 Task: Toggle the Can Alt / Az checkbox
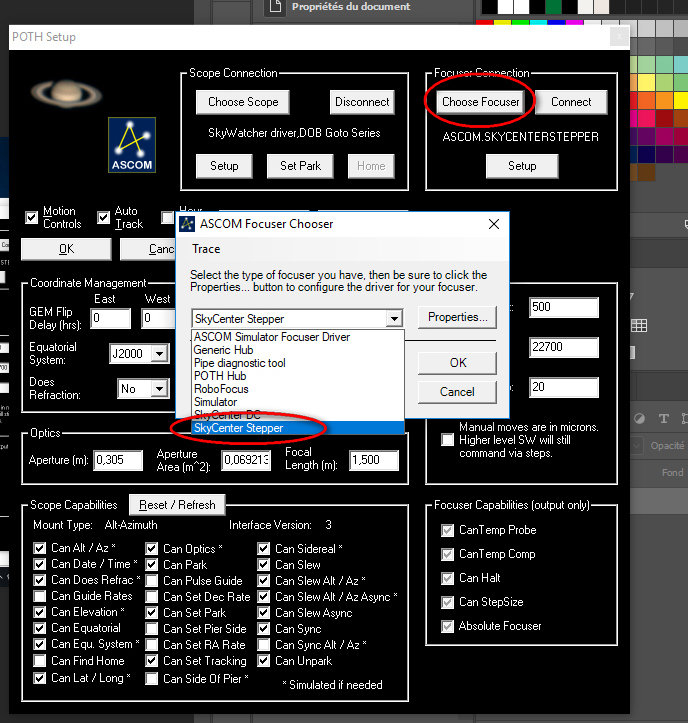(x=40, y=548)
